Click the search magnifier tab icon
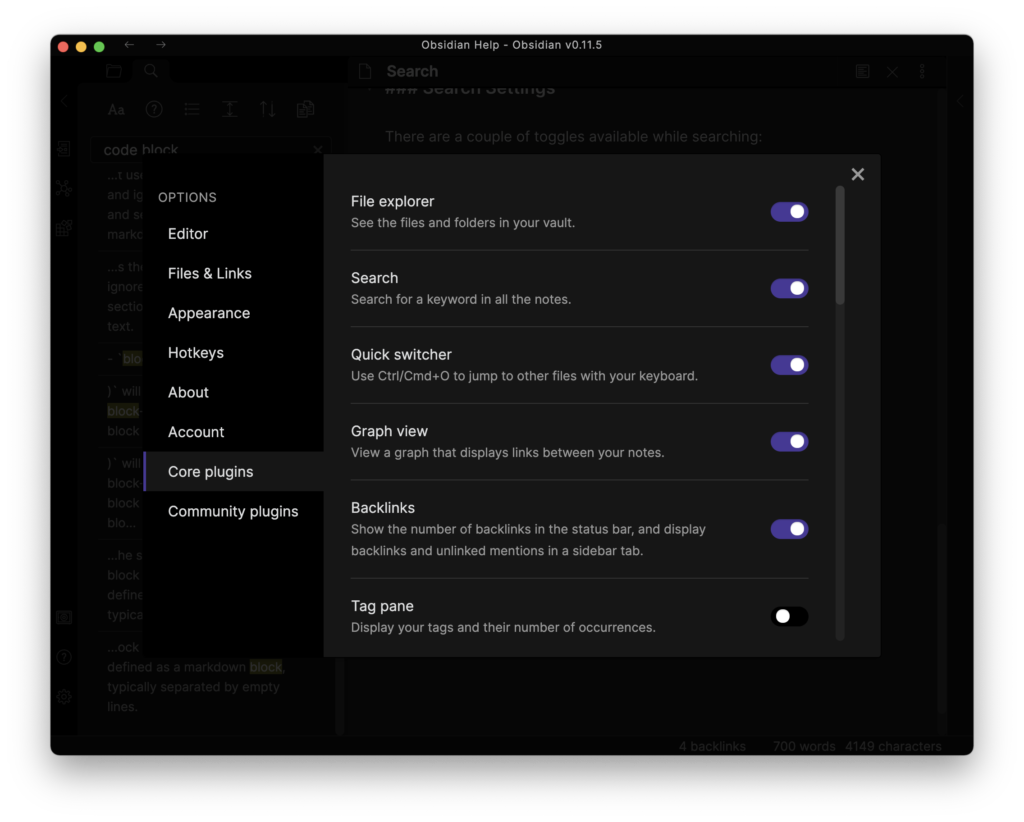The height and width of the screenshot is (822, 1024). tap(150, 71)
